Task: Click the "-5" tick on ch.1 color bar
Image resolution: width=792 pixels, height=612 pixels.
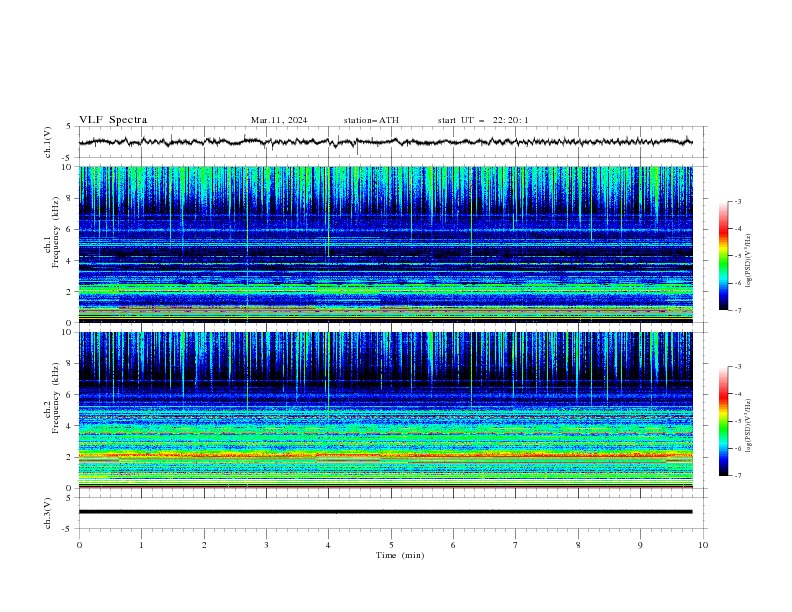Action: tap(737, 256)
